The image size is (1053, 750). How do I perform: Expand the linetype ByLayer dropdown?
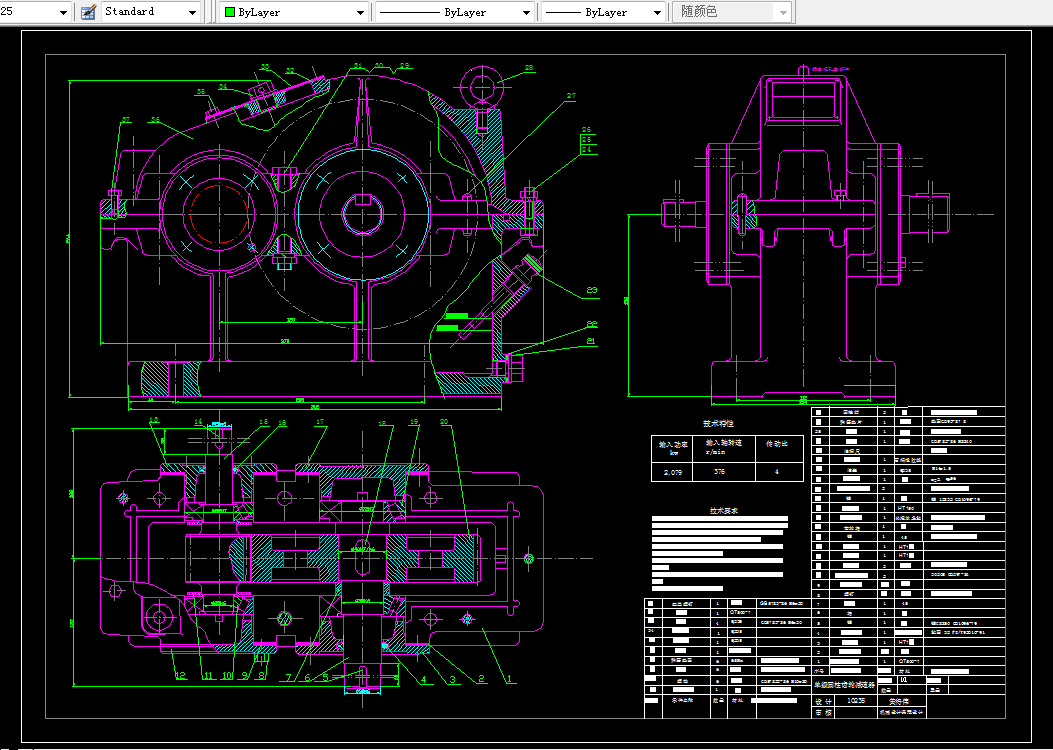[x=526, y=13]
